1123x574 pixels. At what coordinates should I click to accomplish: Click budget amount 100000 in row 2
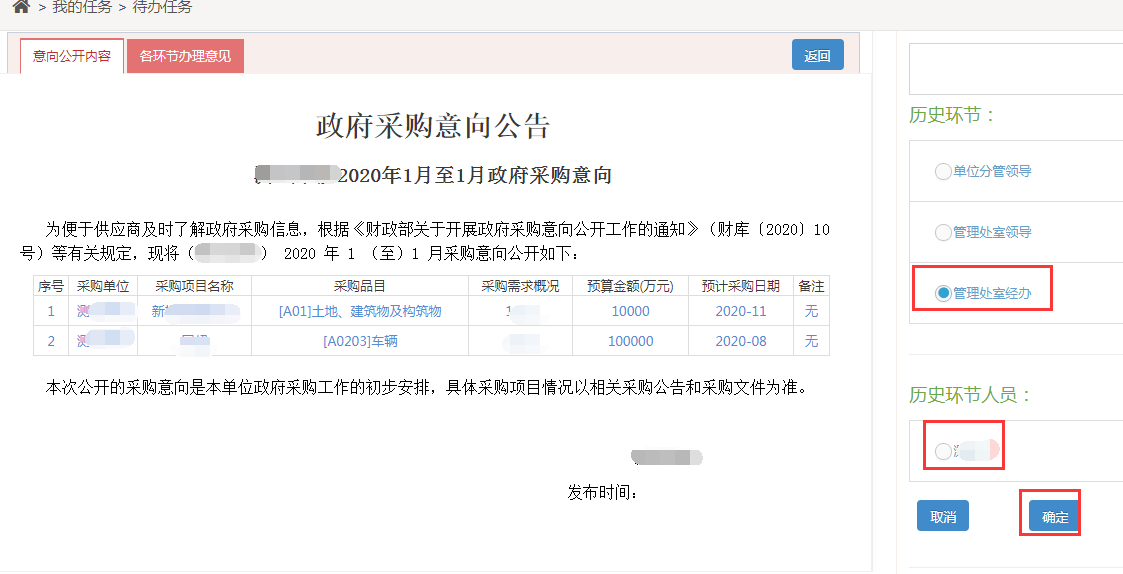[630, 341]
